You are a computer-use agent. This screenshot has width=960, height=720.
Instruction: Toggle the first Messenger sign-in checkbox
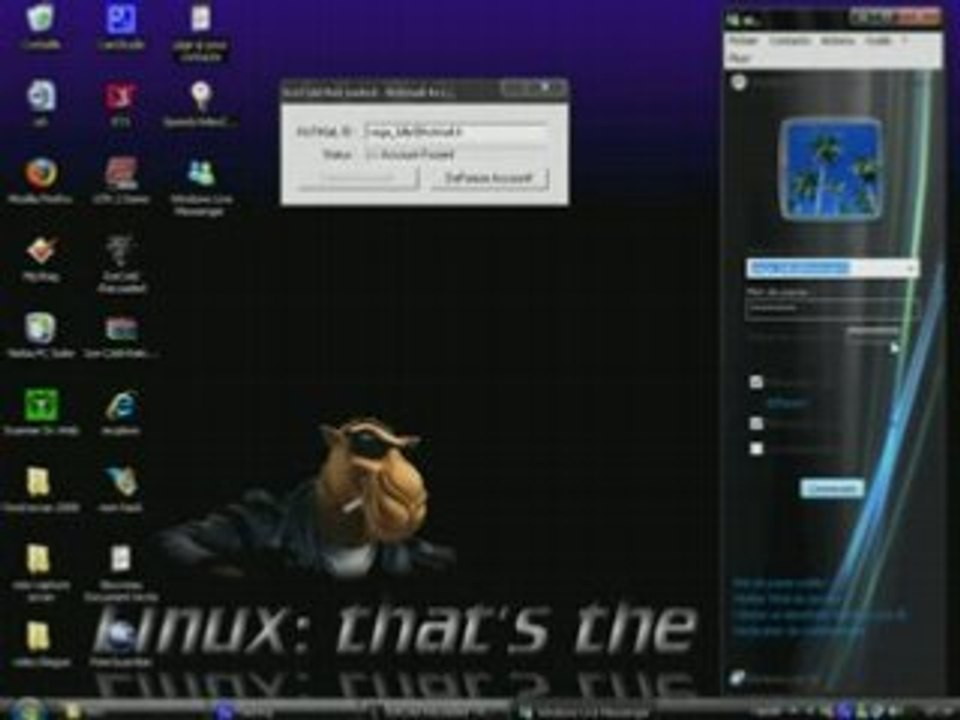(757, 383)
